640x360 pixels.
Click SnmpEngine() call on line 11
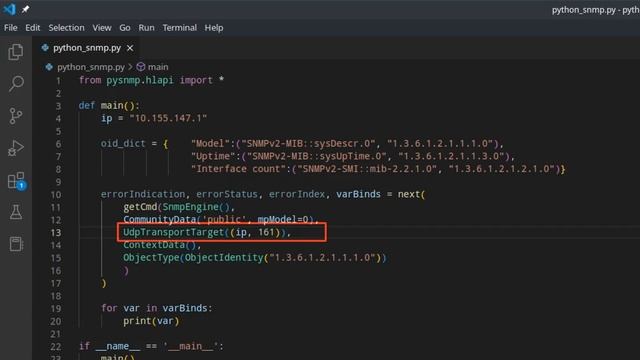196,207
